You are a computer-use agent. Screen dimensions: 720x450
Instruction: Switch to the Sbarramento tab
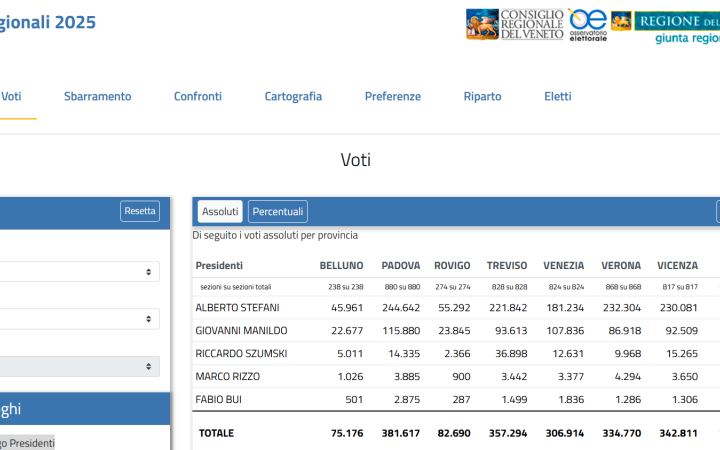click(97, 97)
